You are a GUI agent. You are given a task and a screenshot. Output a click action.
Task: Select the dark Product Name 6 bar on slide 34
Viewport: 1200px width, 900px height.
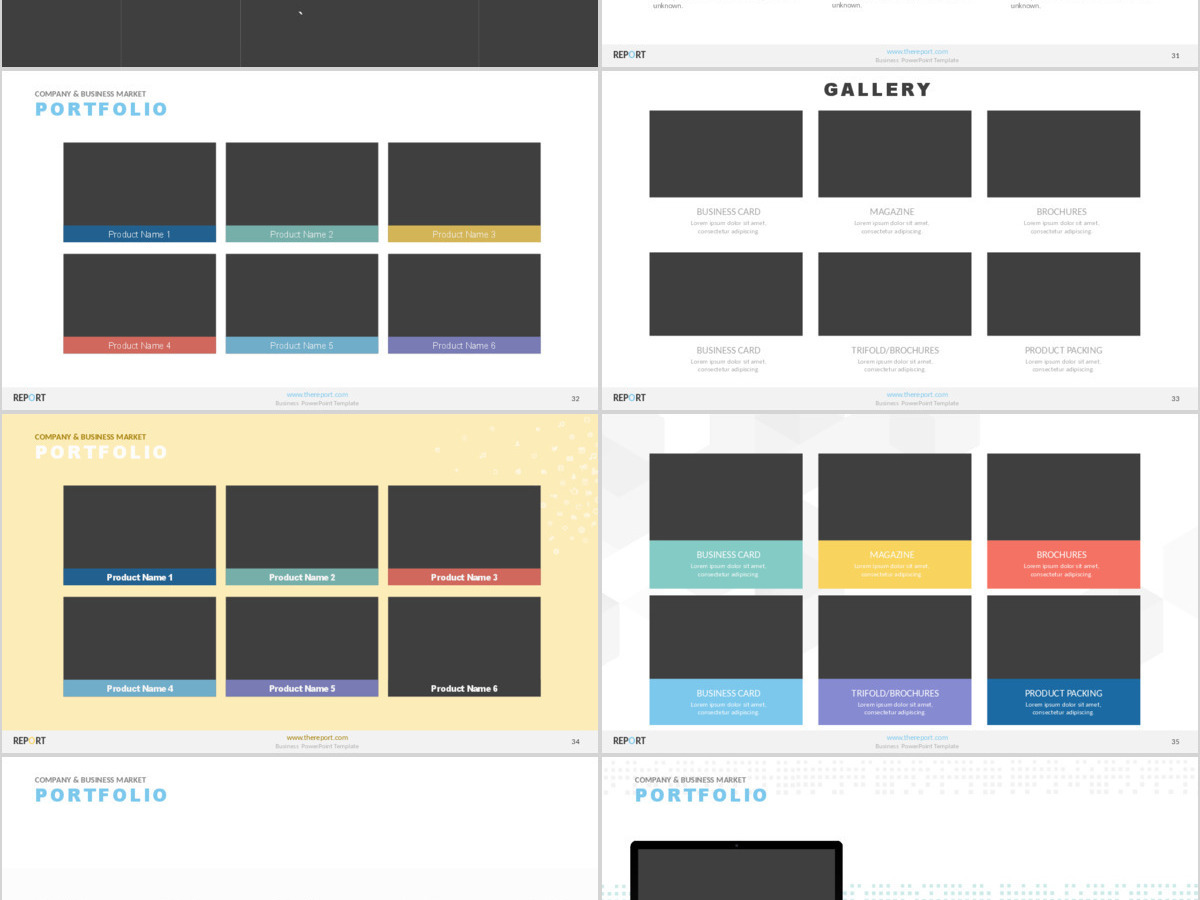tap(464, 688)
